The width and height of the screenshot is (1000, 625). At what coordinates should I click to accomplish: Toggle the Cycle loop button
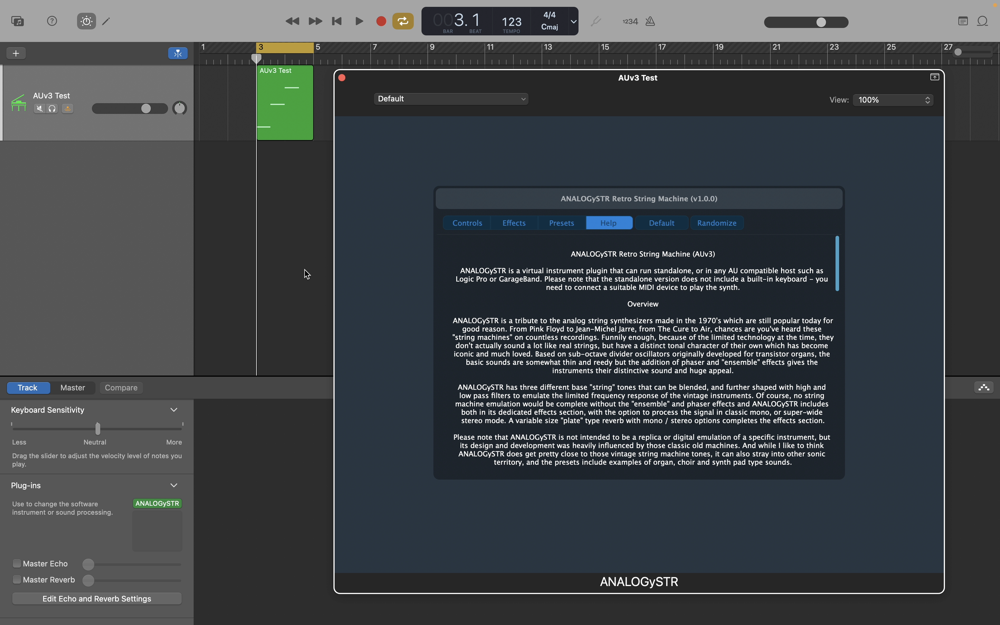[x=402, y=21]
